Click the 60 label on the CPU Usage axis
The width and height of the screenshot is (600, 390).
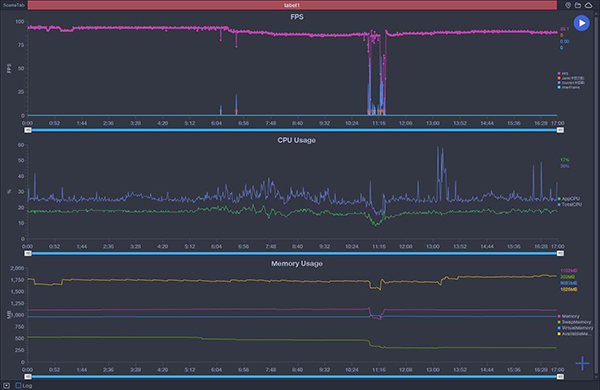[21, 145]
